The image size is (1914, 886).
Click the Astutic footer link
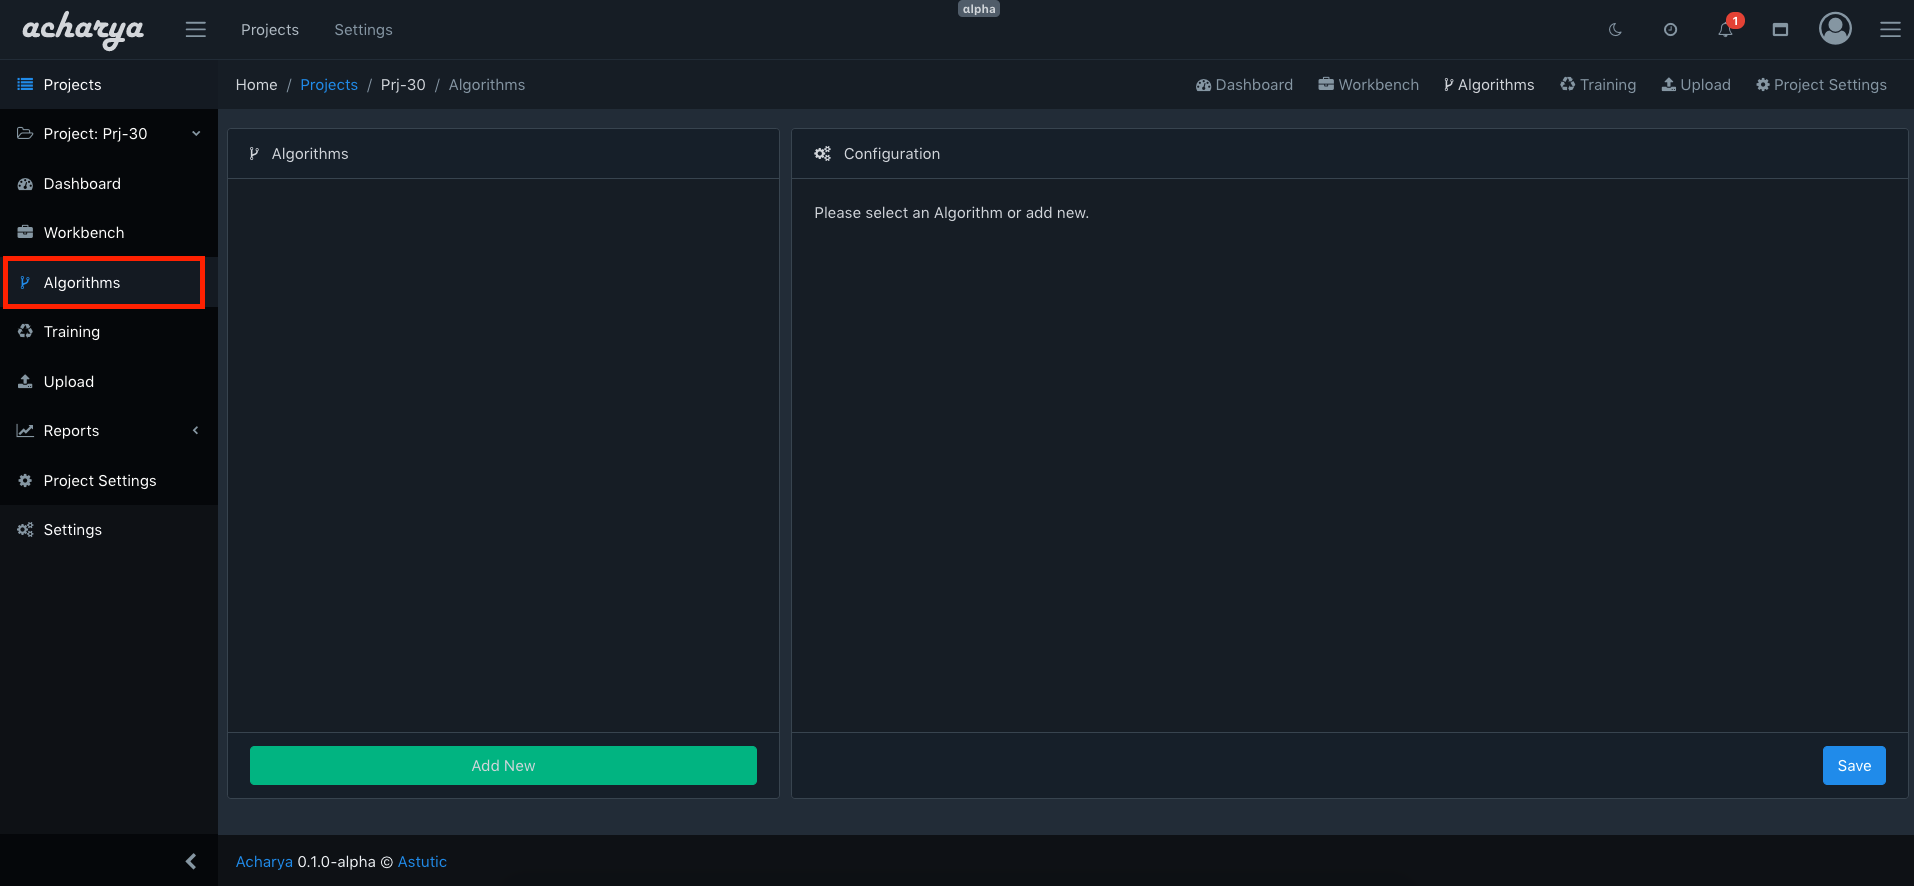[x=422, y=862]
